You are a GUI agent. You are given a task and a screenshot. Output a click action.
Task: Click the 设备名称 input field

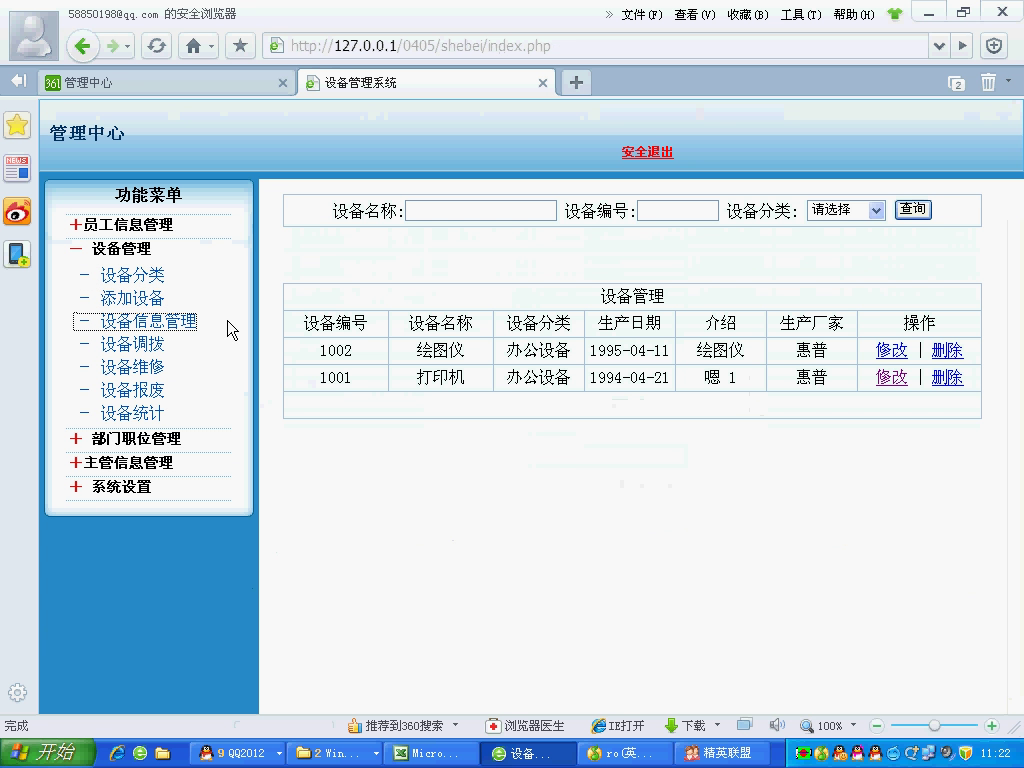pos(481,210)
